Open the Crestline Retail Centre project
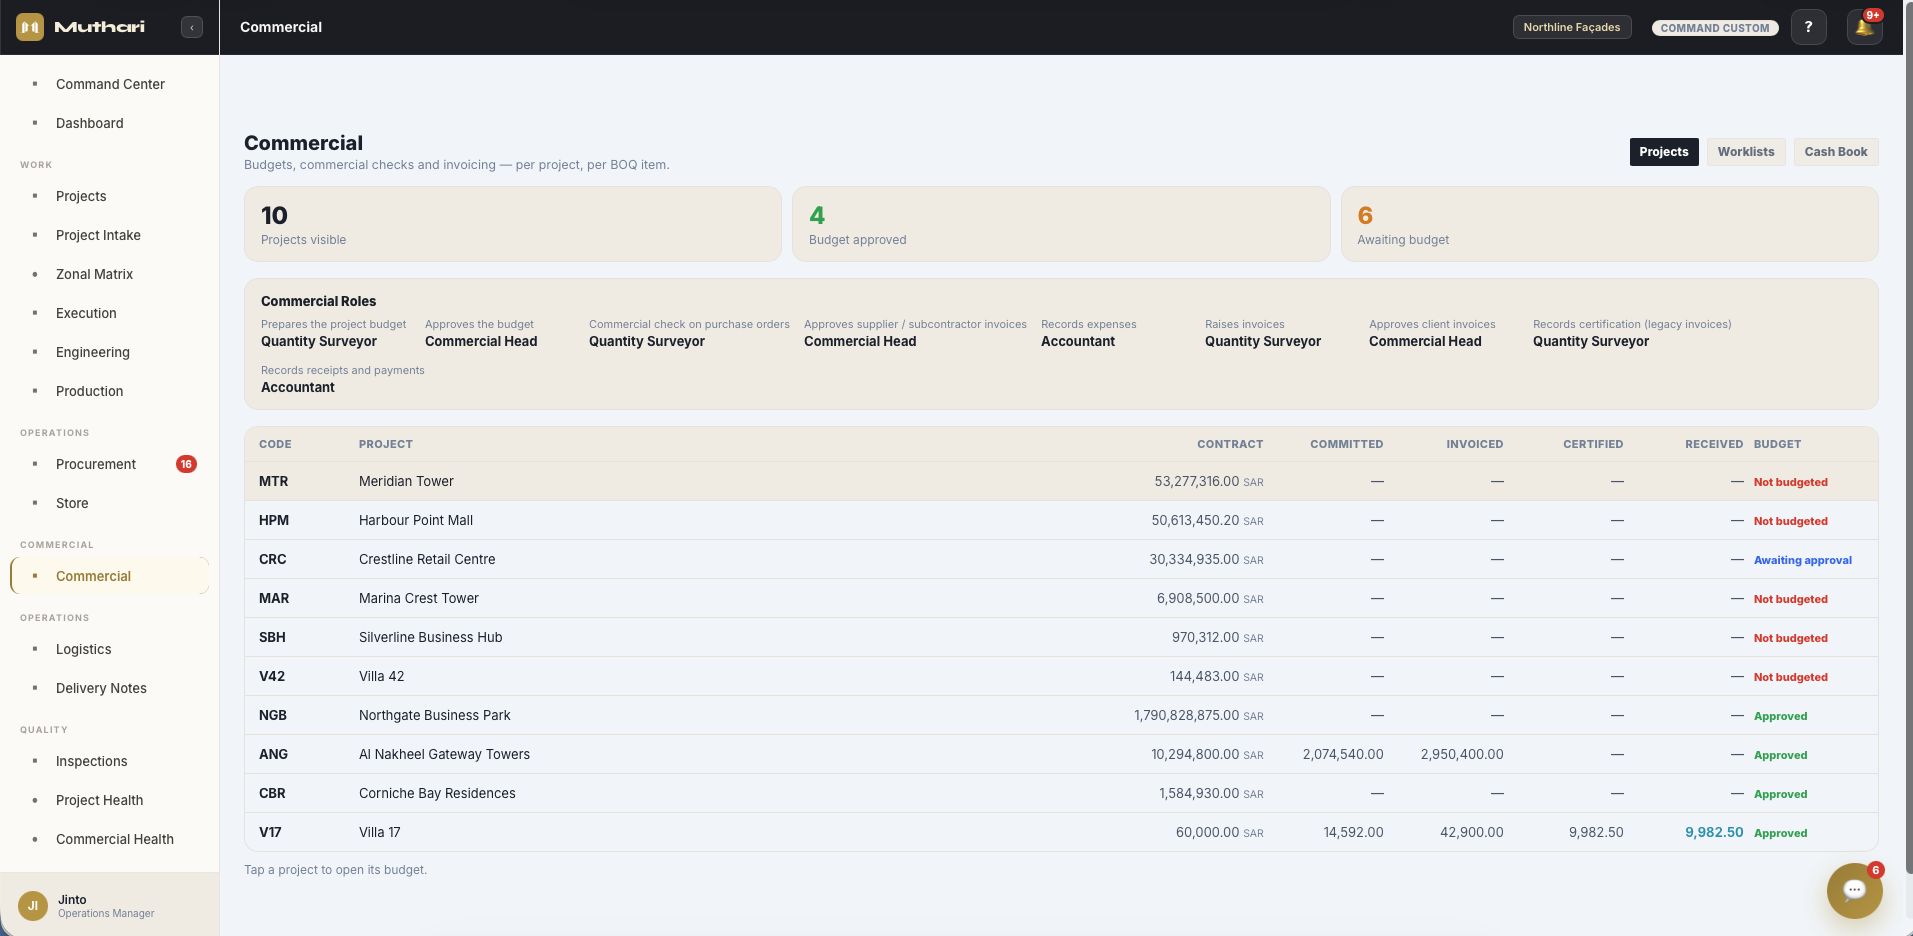The height and width of the screenshot is (936, 1913). pos(1061,559)
